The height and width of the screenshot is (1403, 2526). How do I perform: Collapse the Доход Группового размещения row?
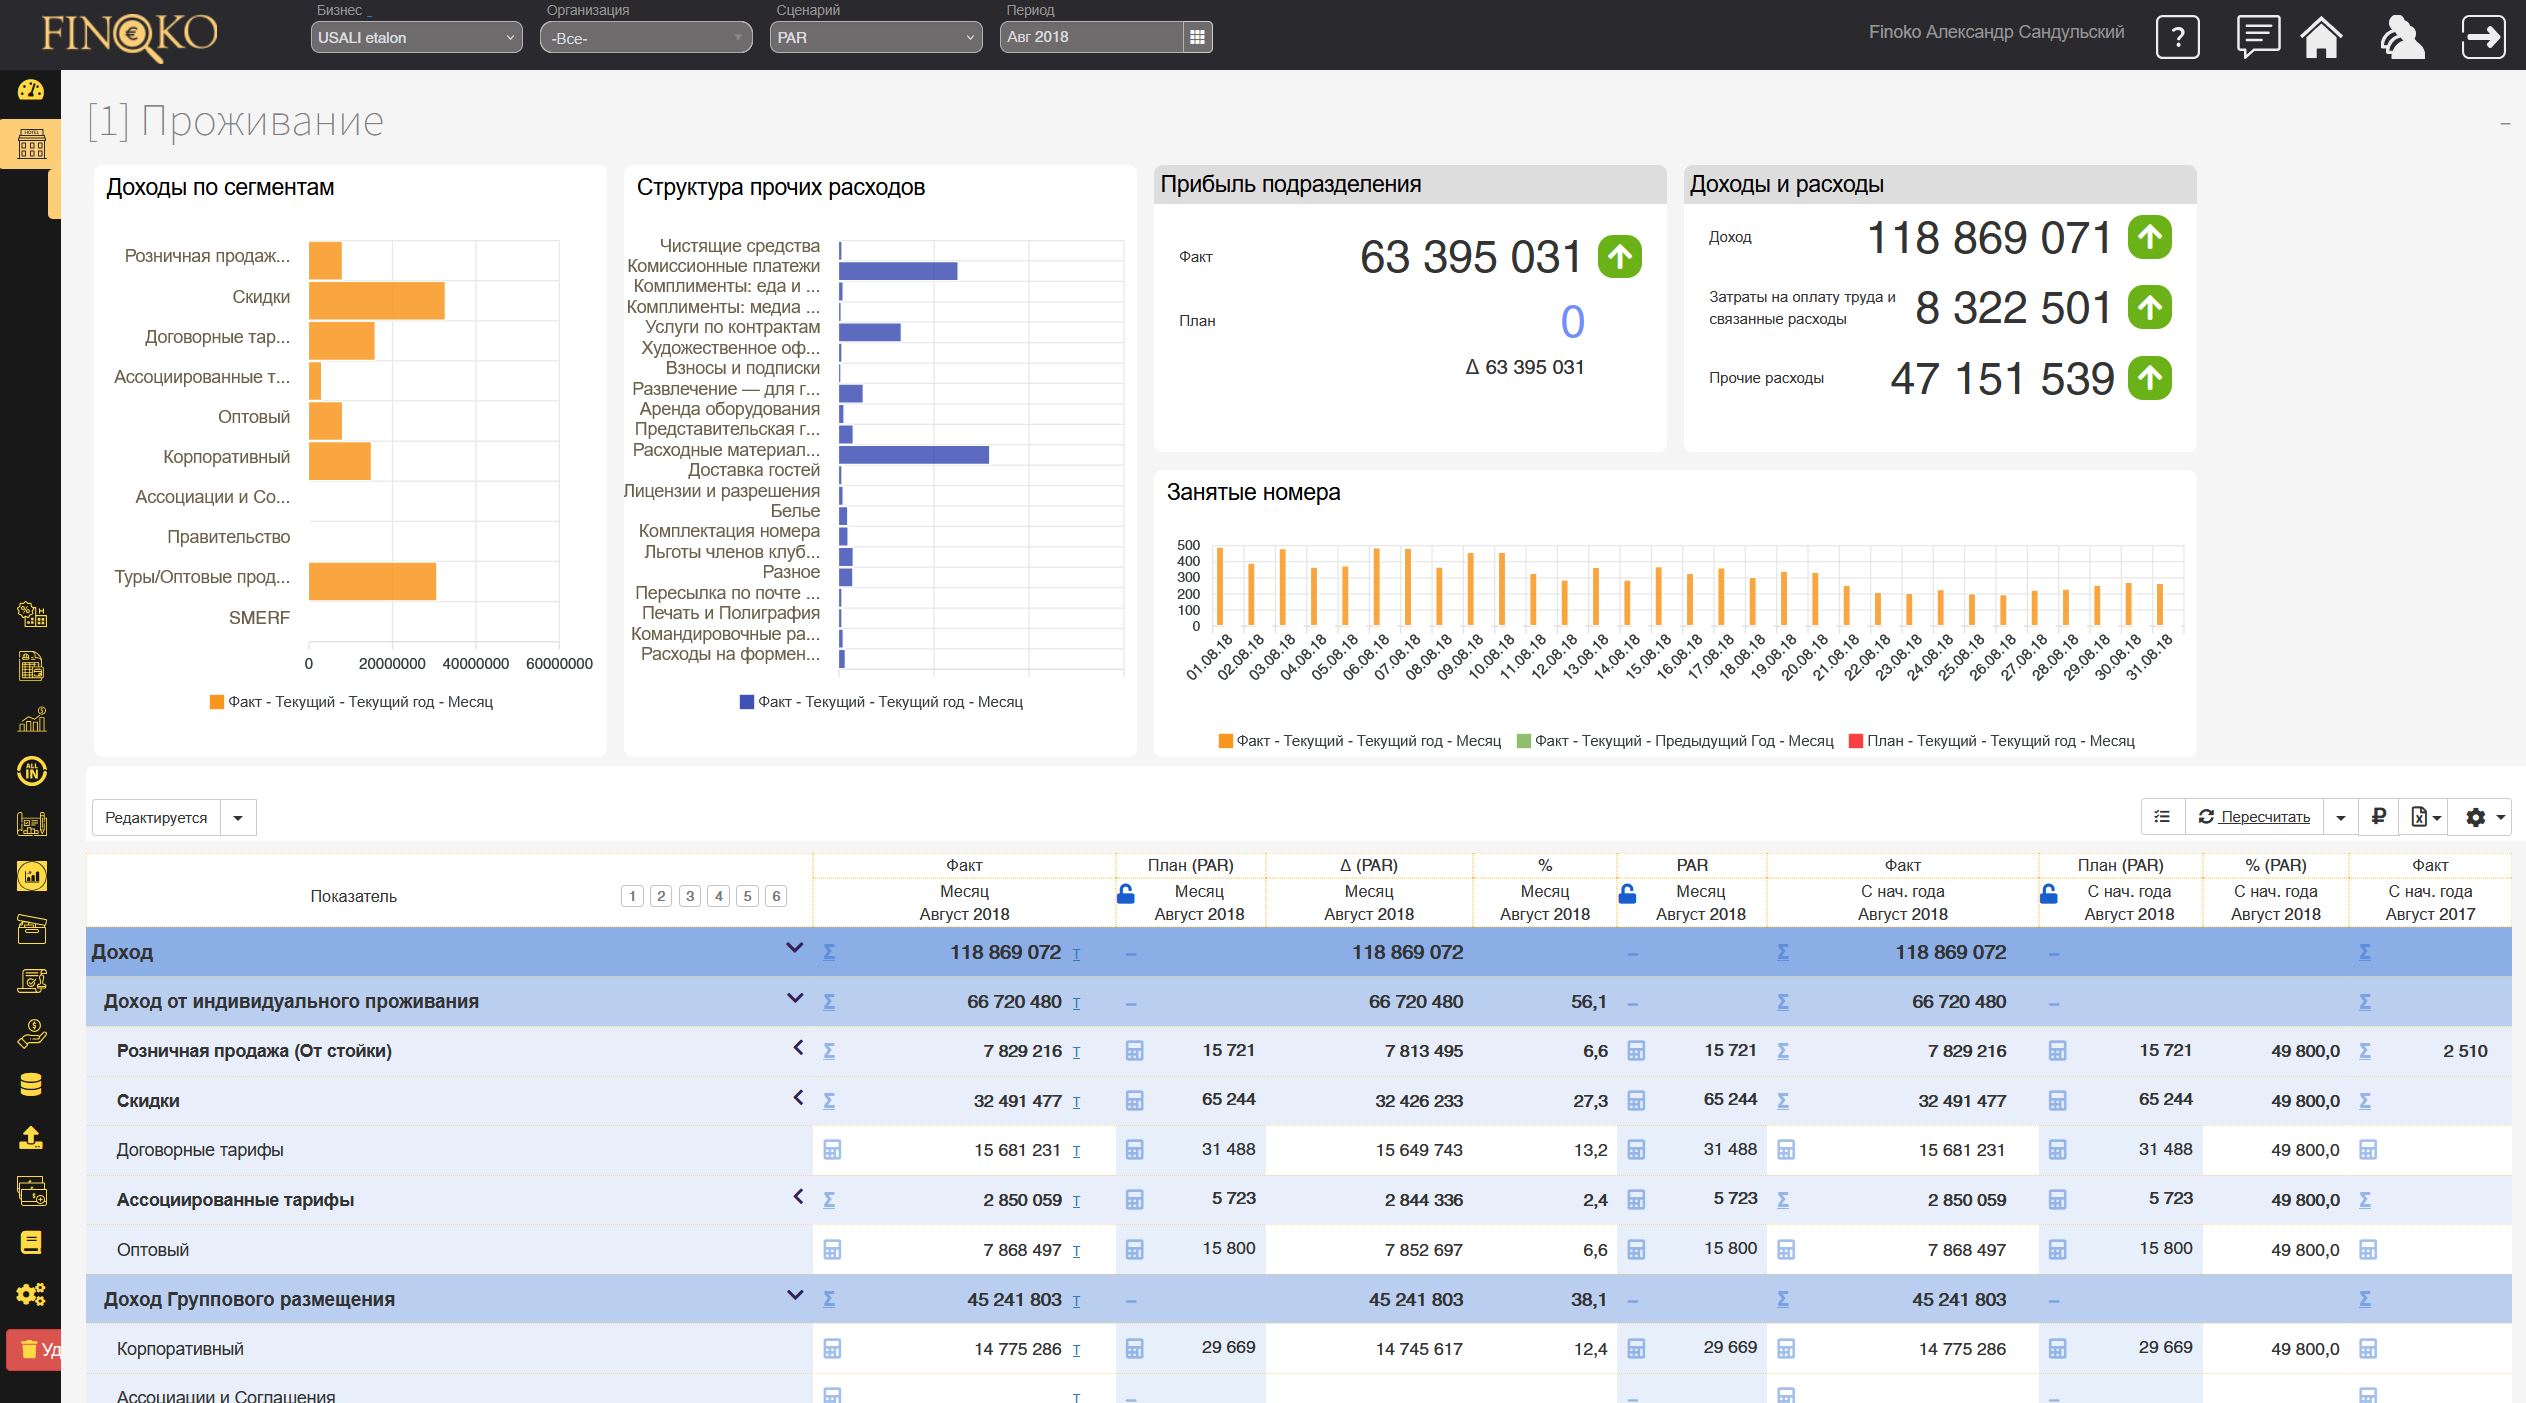pos(795,1295)
